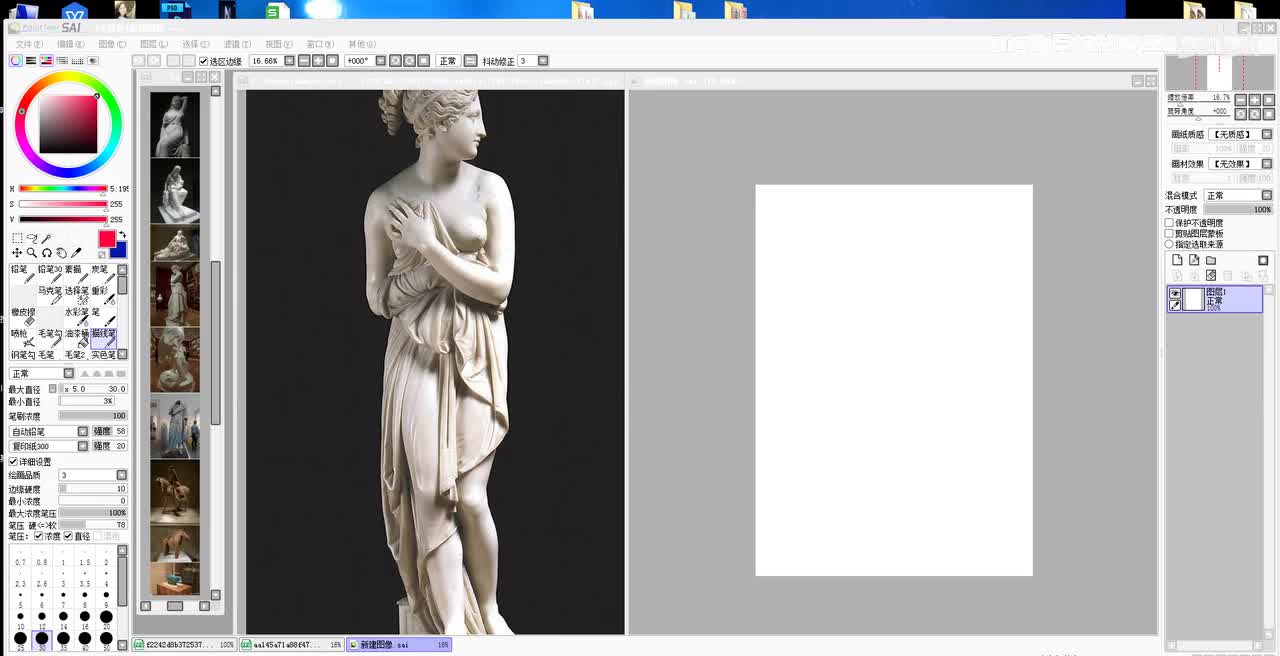
Task: Open 抖动修正 stabilizer value dropdown
Action: pyautogui.click(x=543, y=61)
